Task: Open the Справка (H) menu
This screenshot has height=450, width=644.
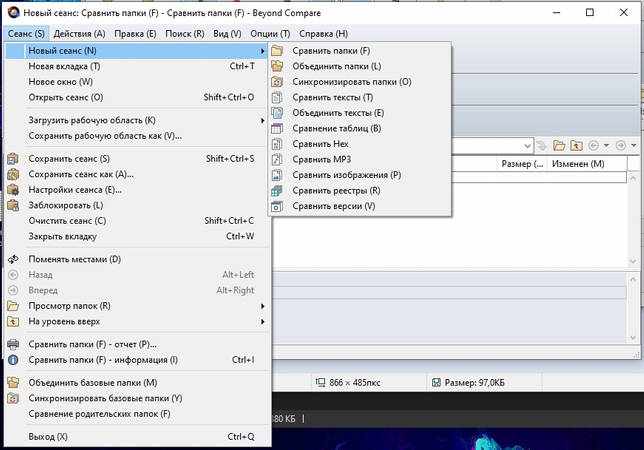Action: click(x=324, y=34)
